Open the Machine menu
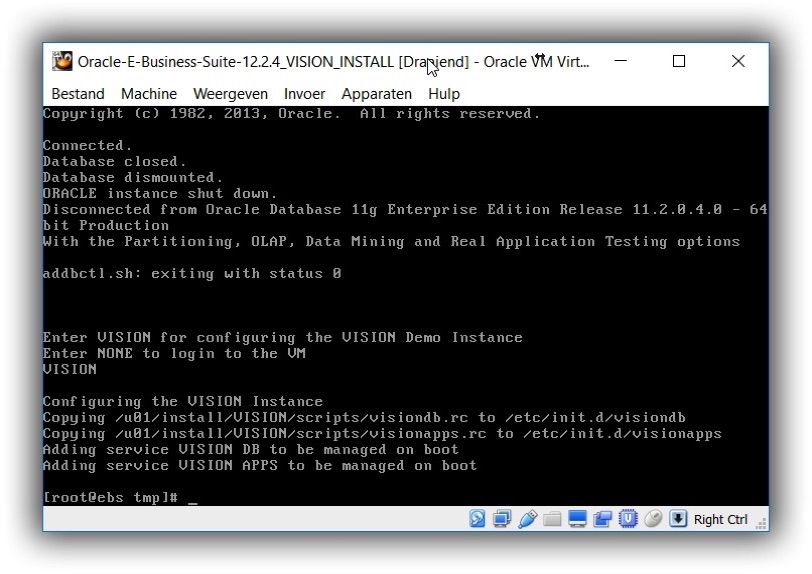812x574 pixels. 149,94
